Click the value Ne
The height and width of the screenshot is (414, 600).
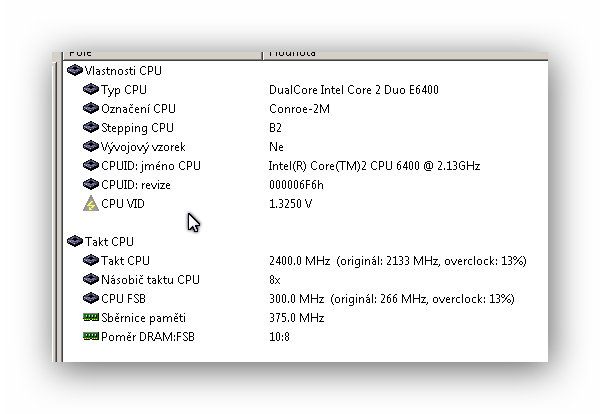pos(276,147)
